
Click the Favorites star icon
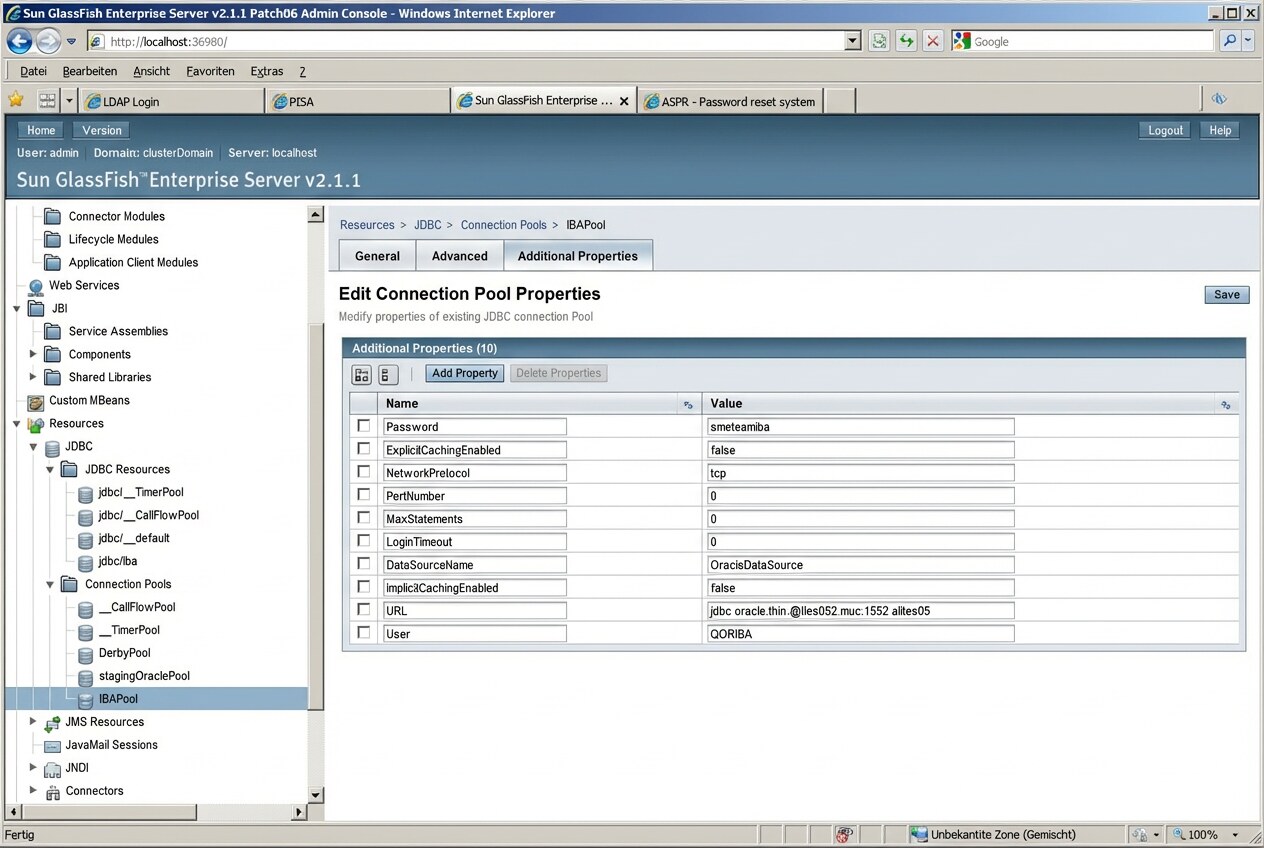[16, 100]
